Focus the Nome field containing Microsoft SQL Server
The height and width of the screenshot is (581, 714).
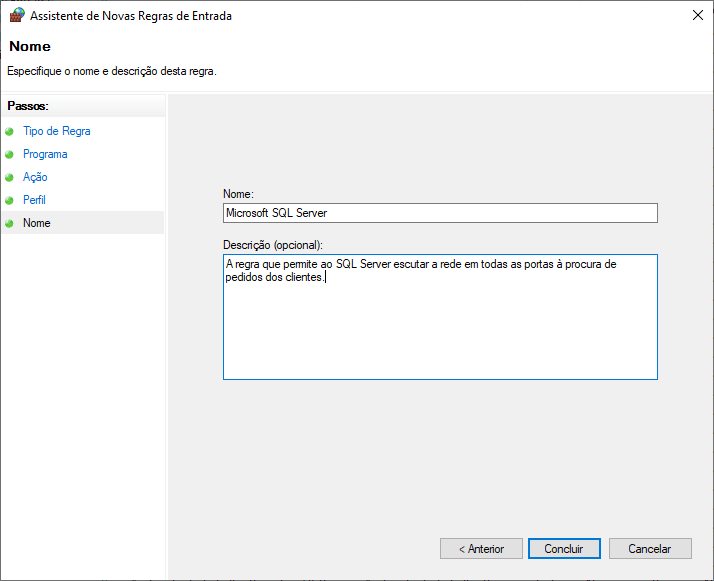pos(440,213)
